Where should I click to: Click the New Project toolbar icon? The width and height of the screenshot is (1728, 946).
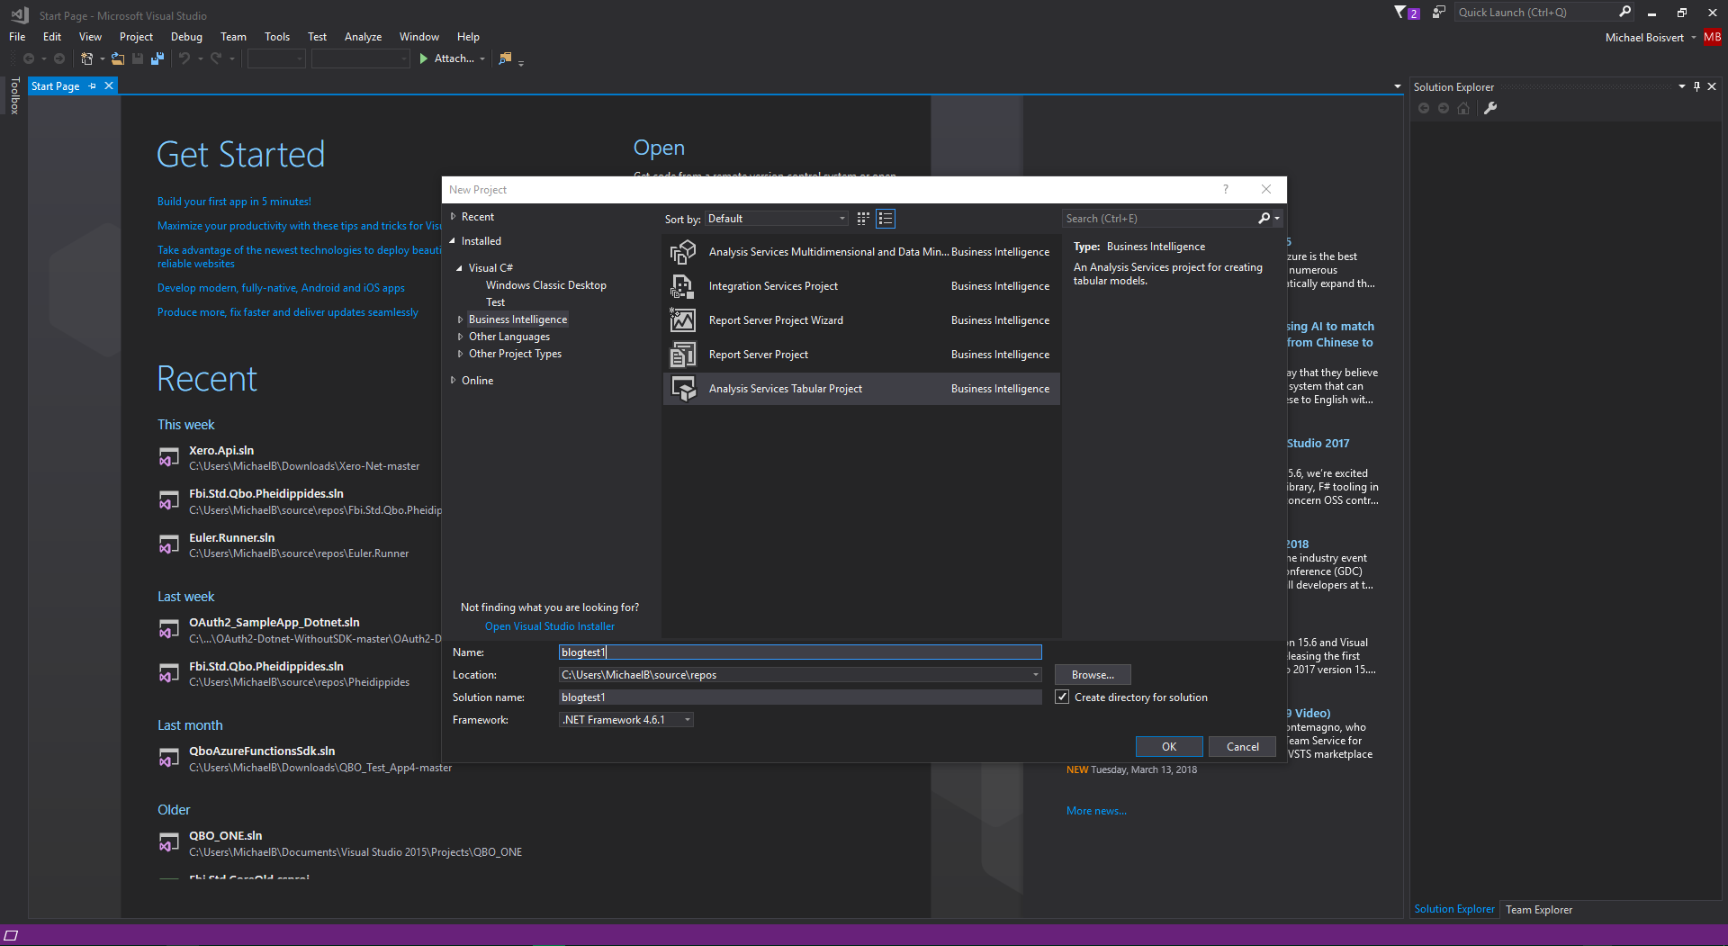(87, 59)
